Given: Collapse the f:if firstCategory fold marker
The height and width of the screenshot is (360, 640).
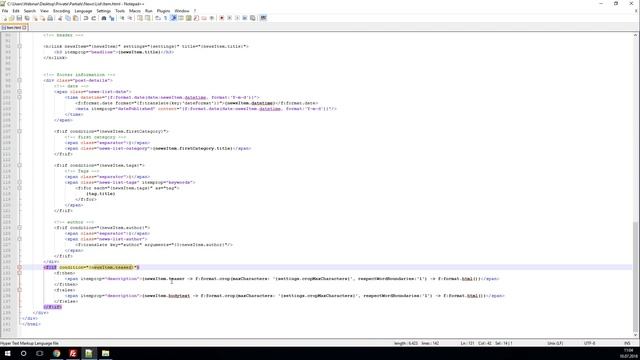Looking at the screenshot, I should pos(19,131).
